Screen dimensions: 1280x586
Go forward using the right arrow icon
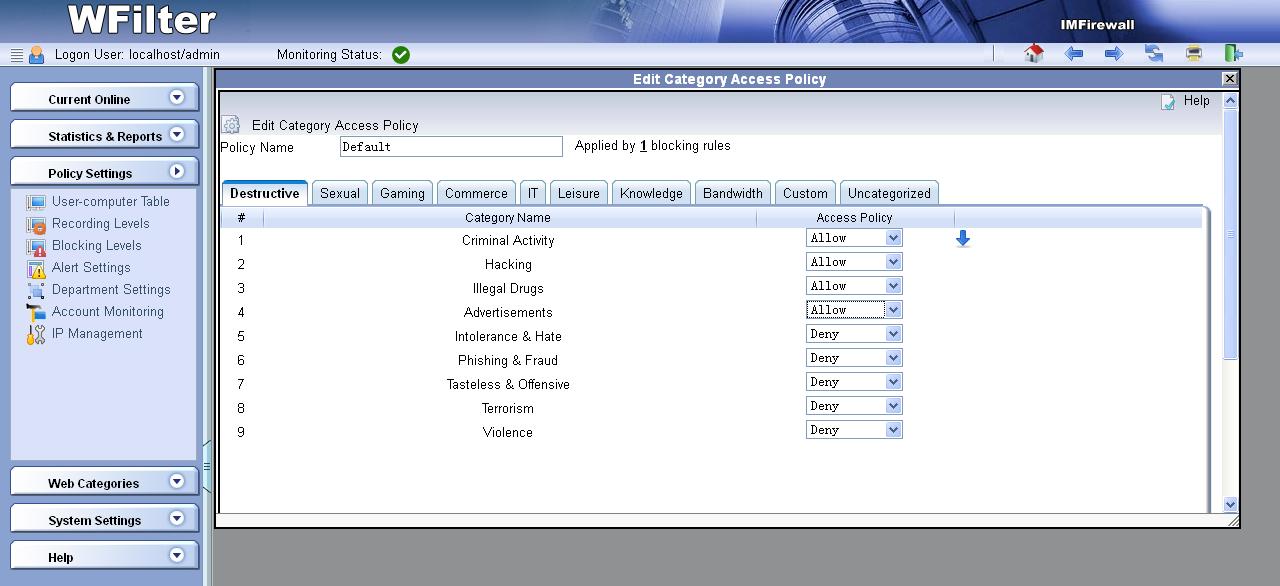[x=1114, y=54]
